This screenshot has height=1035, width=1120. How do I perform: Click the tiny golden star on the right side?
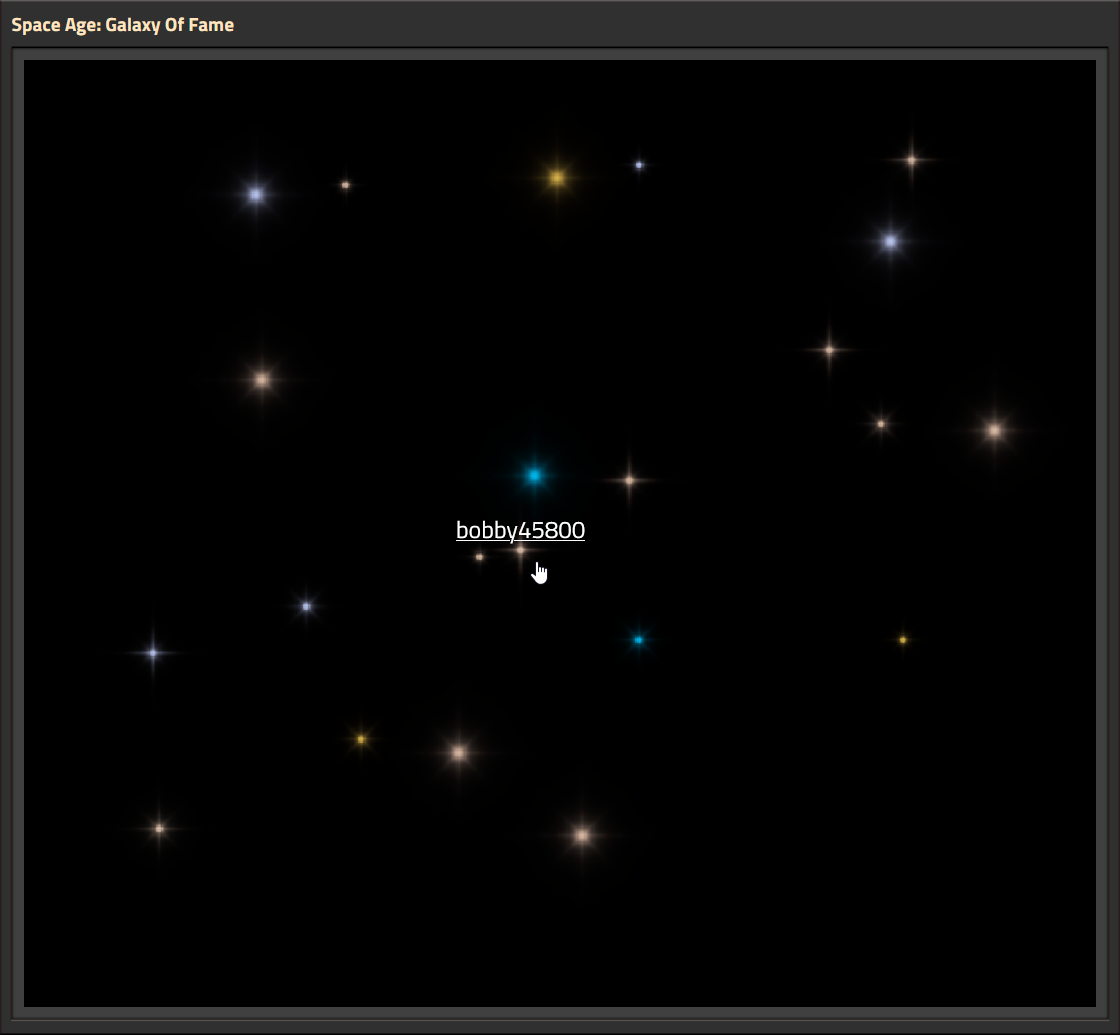coord(903,640)
